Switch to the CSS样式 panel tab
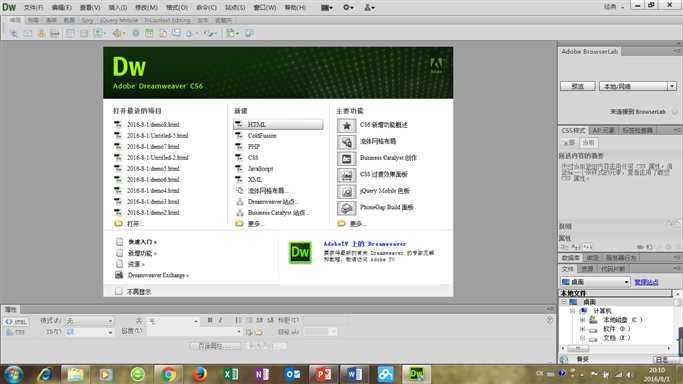 coord(573,131)
